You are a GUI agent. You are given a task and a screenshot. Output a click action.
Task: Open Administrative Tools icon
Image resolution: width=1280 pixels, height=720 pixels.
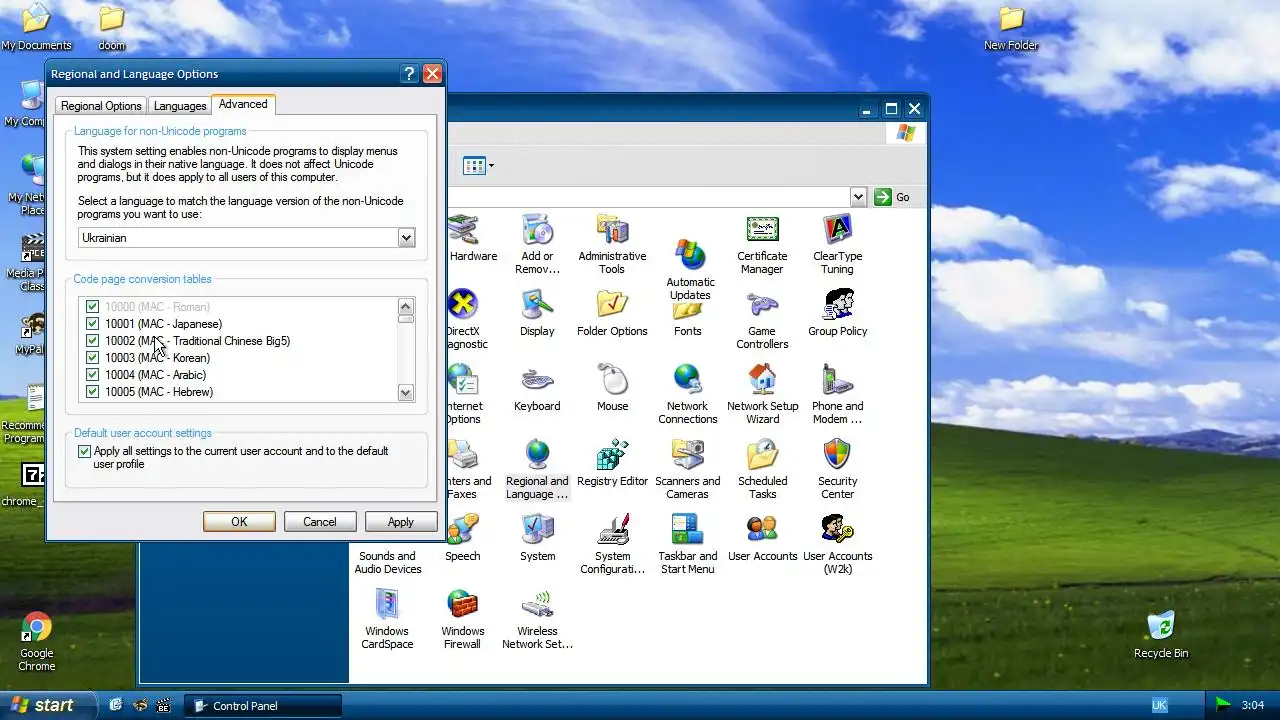coord(612,244)
